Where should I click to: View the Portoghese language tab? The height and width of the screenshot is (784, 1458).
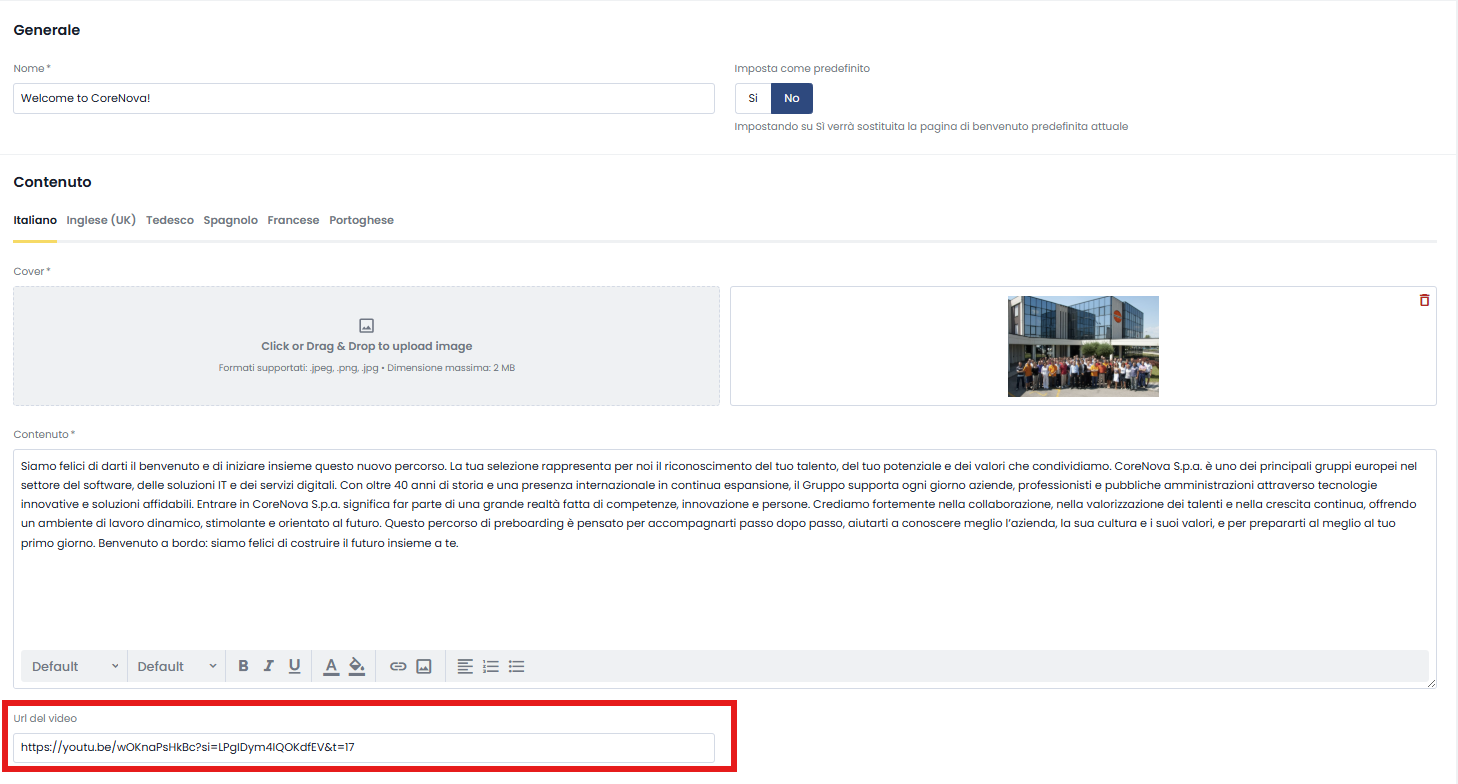362,220
